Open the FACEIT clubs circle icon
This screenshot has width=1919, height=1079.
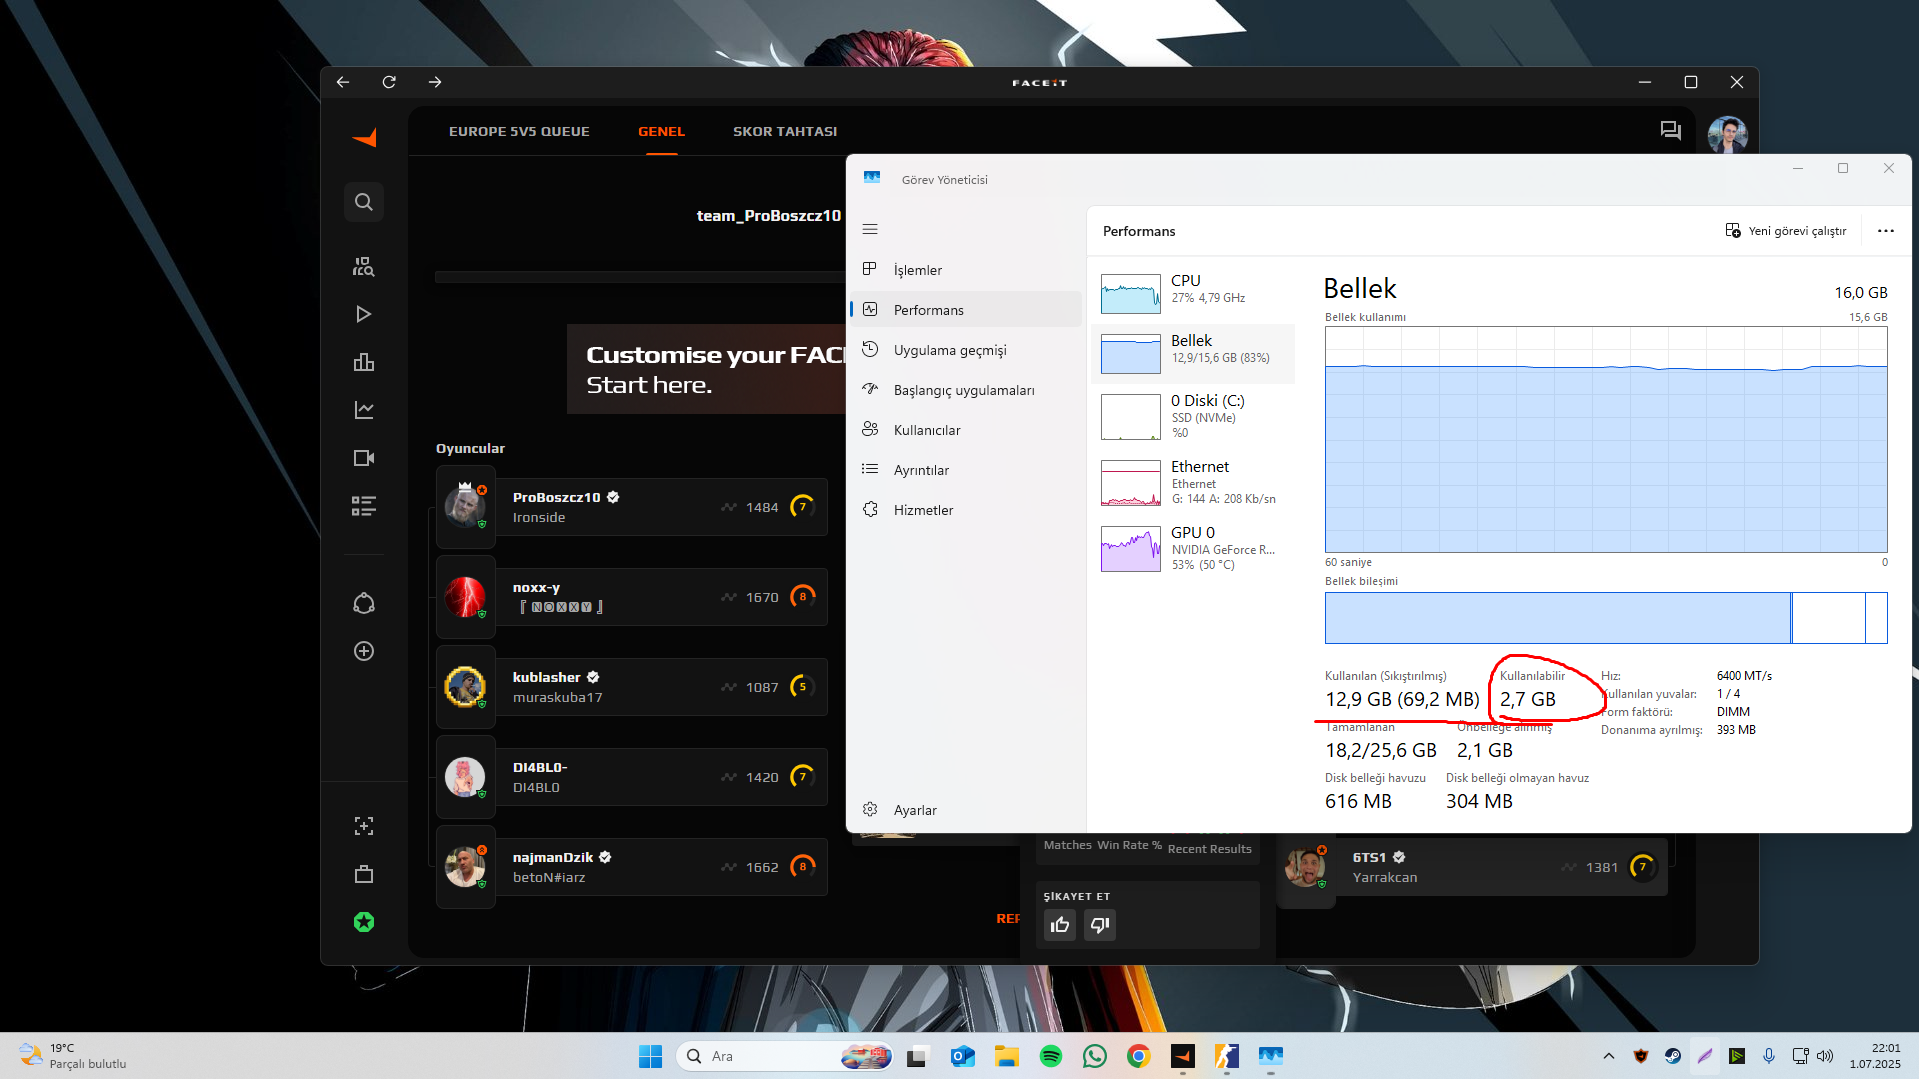pos(364,603)
